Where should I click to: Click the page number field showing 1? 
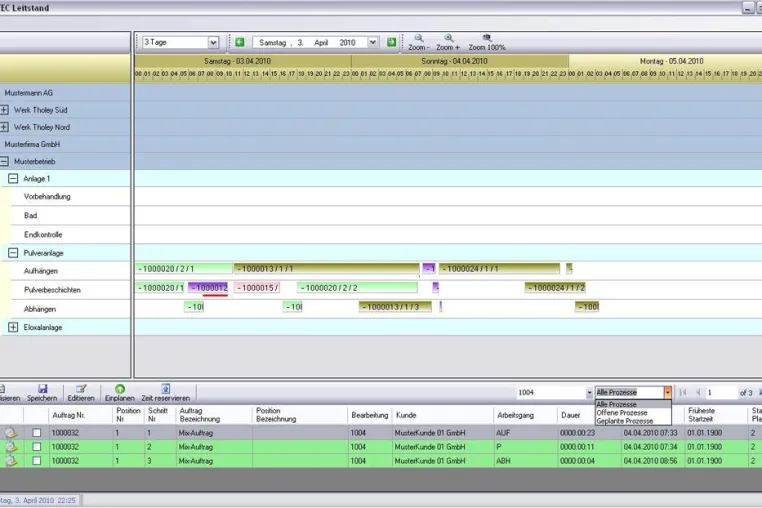click(720, 392)
